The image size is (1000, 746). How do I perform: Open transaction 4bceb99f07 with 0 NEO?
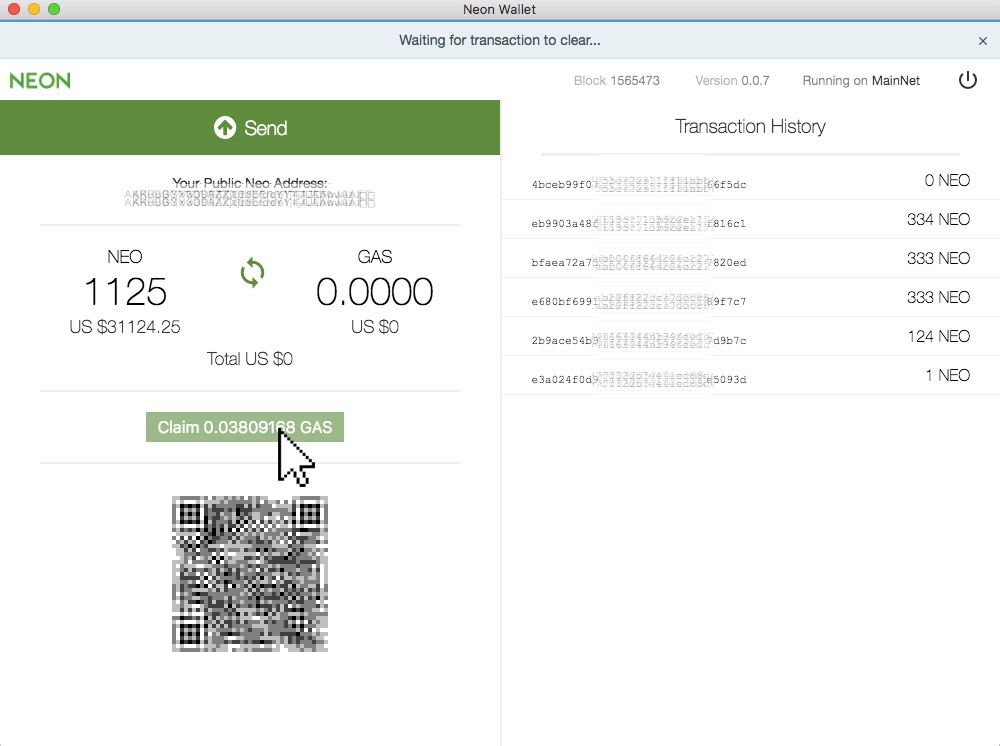click(750, 181)
